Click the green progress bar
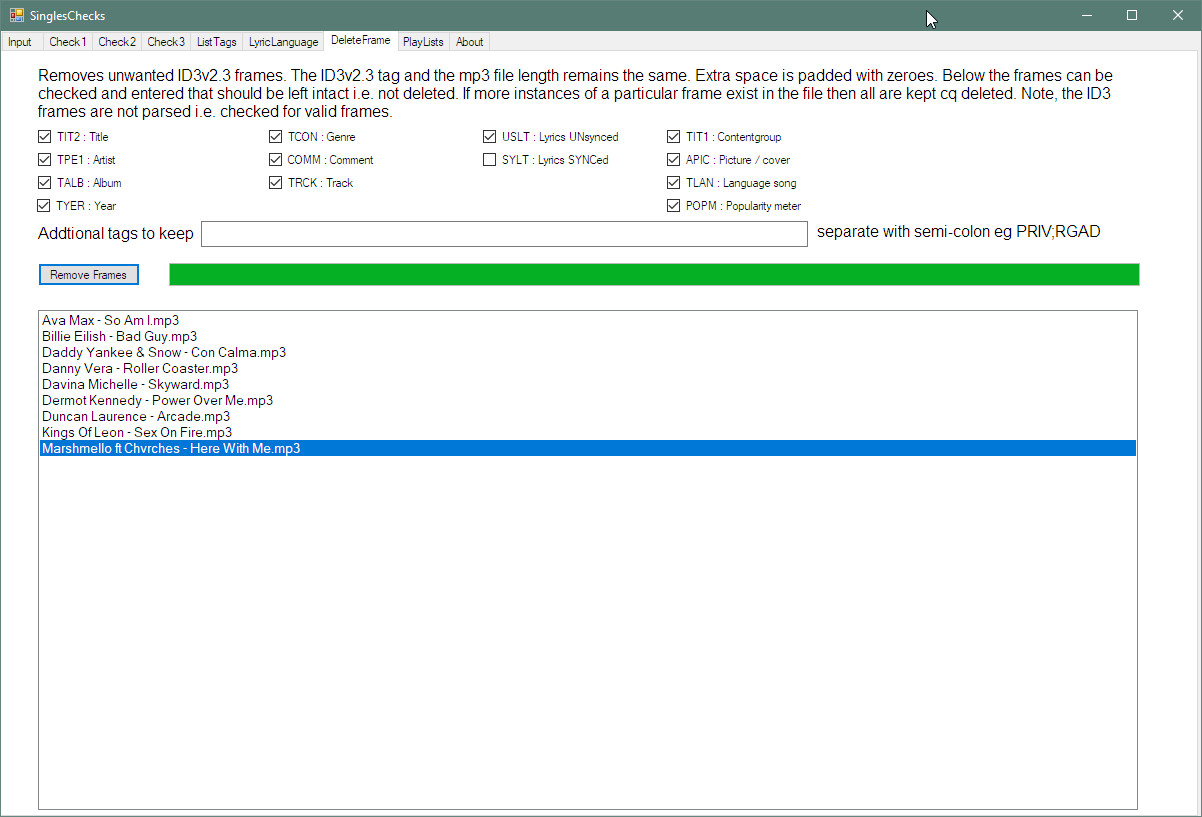1202x817 pixels. tap(654, 274)
